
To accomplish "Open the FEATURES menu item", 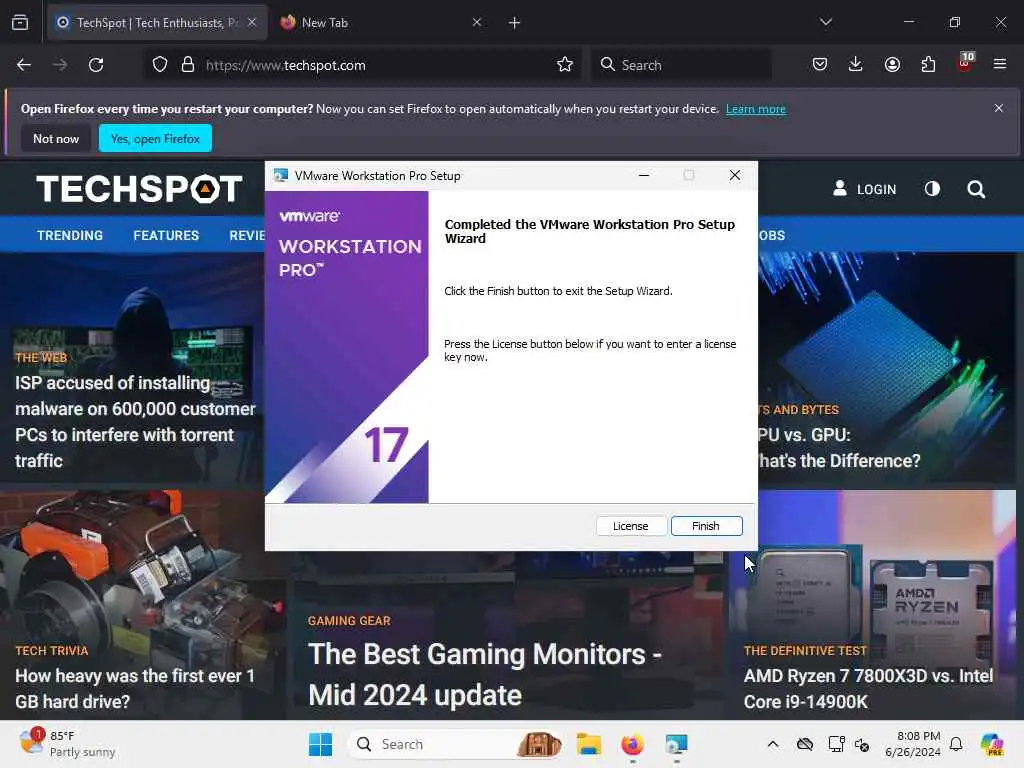I will point(166,235).
